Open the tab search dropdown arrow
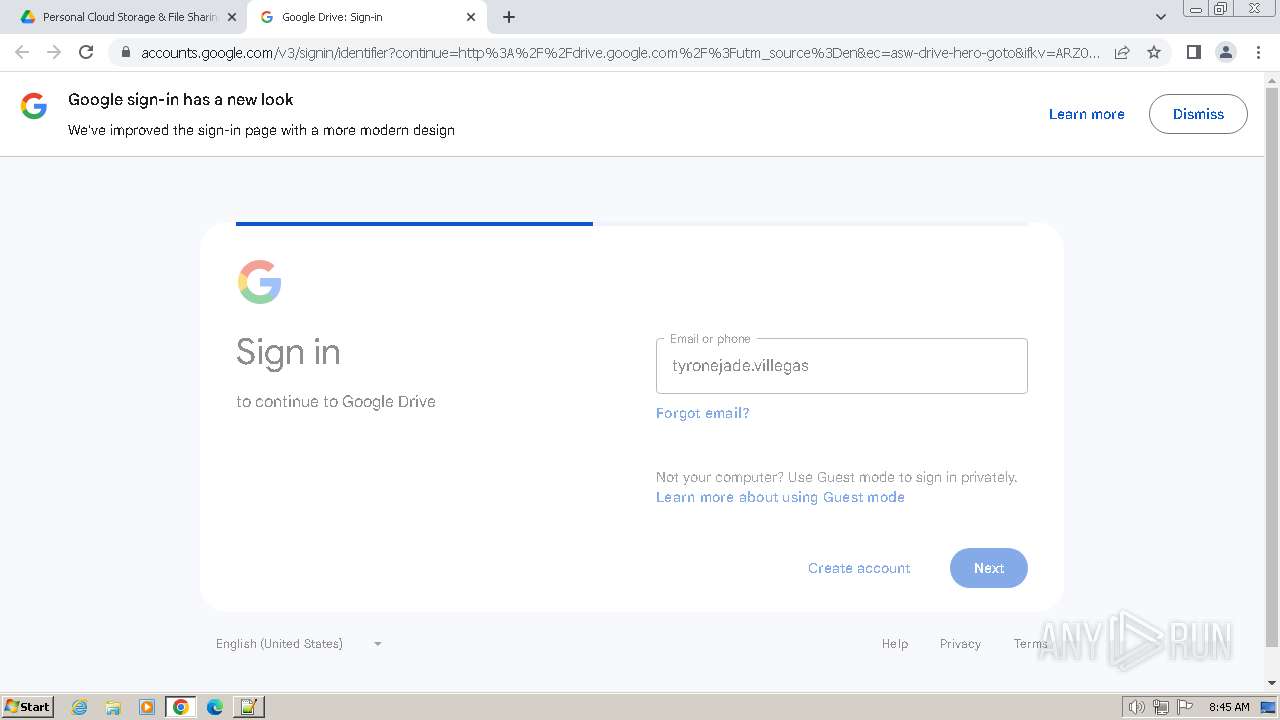 (x=1160, y=17)
